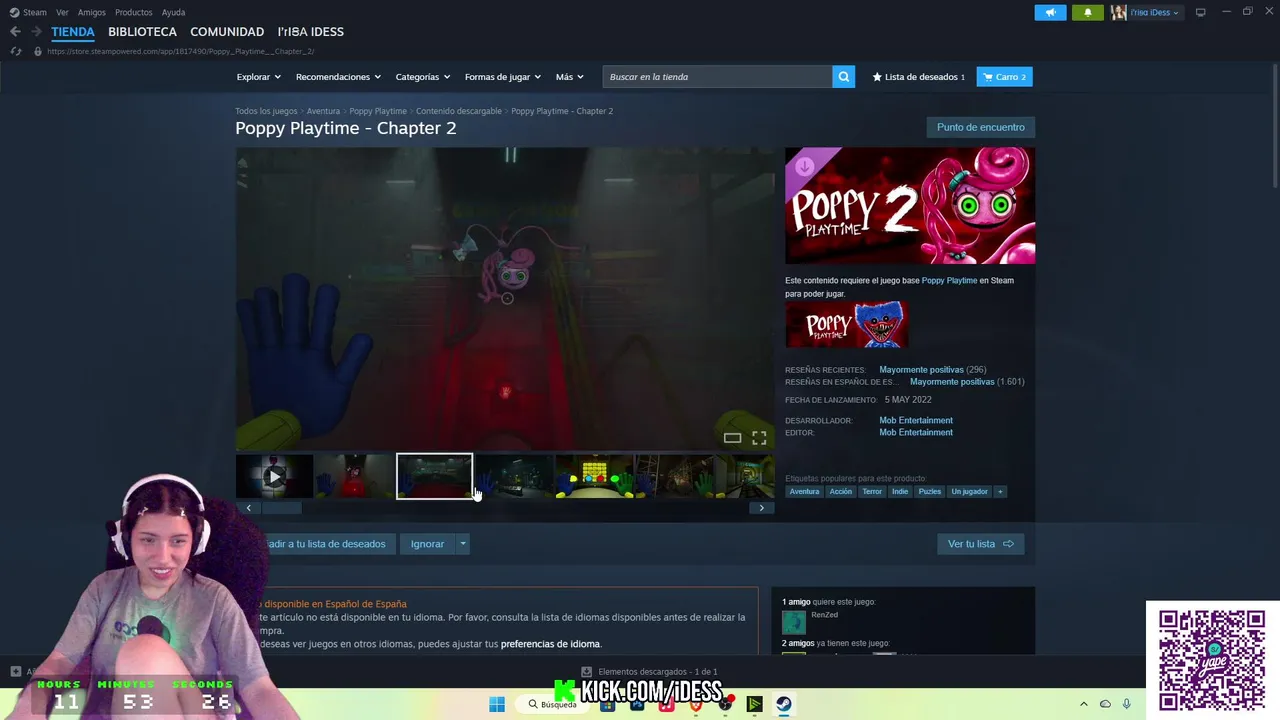Click the Big Picture mode monitor icon
The height and width of the screenshot is (720, 1280).
coord(1201,12)
